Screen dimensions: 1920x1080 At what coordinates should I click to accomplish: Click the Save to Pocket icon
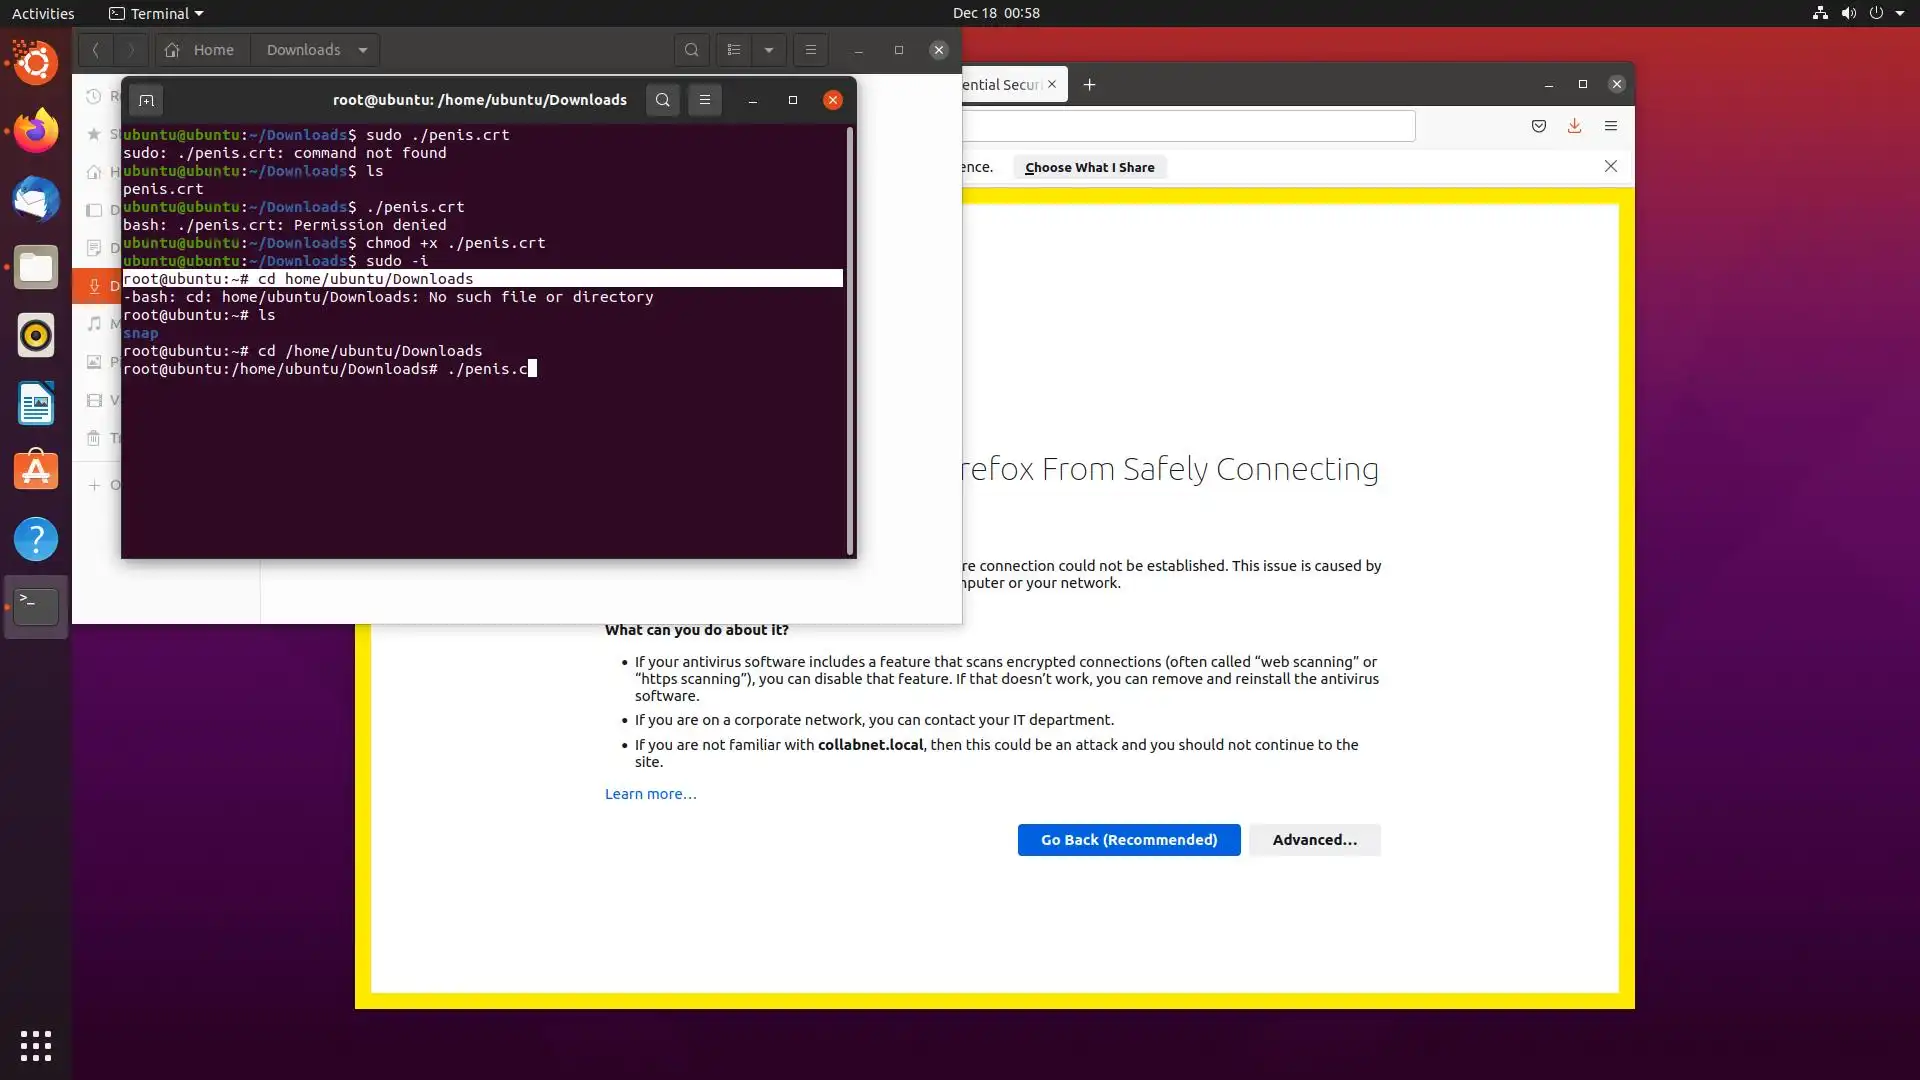click(1539, 126)
